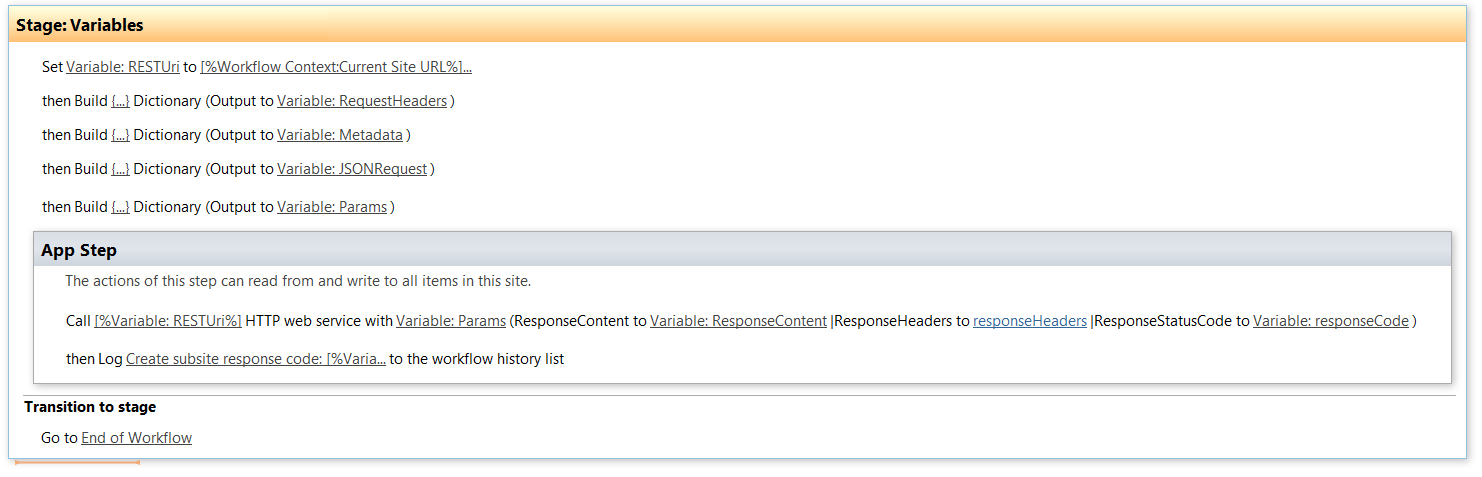
Task: Open dictionary builder for the JSONRequest line
Action: tap(120, 169)
